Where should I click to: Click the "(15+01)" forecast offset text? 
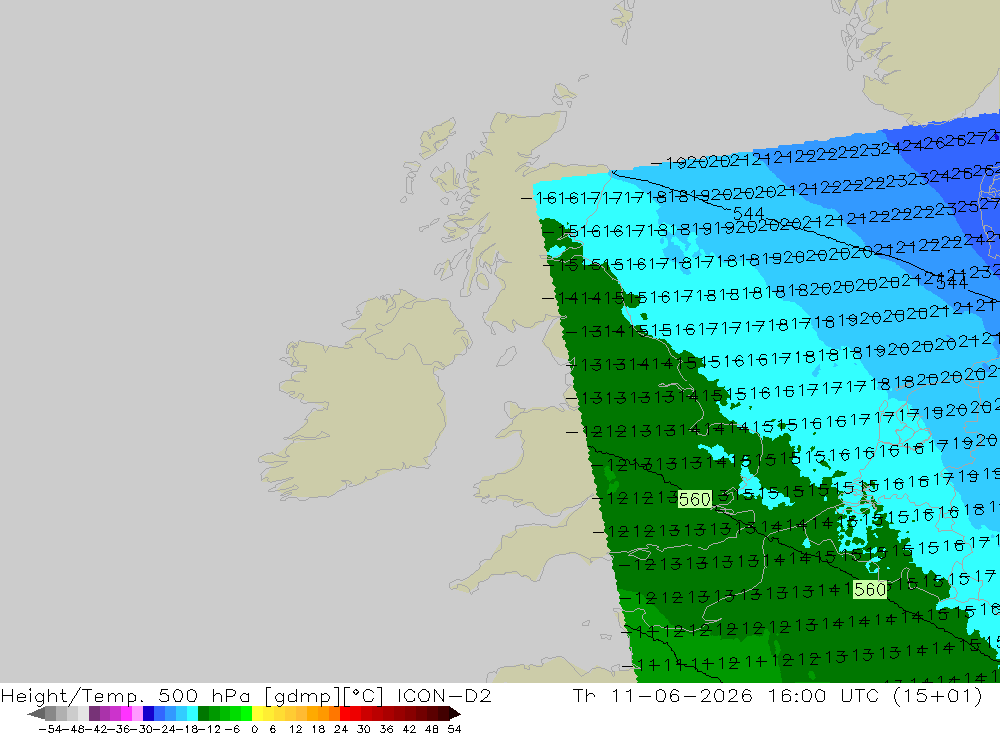click(938, 695)
